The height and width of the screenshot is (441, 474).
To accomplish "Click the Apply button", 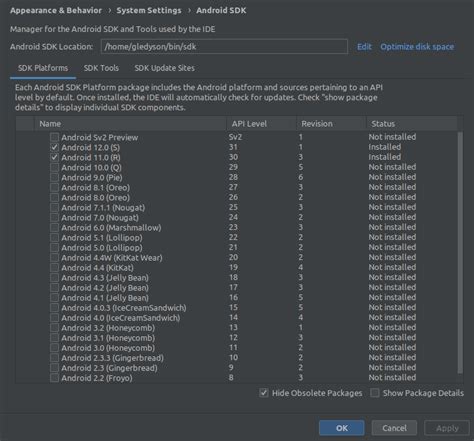I will [x=447, y=428].
